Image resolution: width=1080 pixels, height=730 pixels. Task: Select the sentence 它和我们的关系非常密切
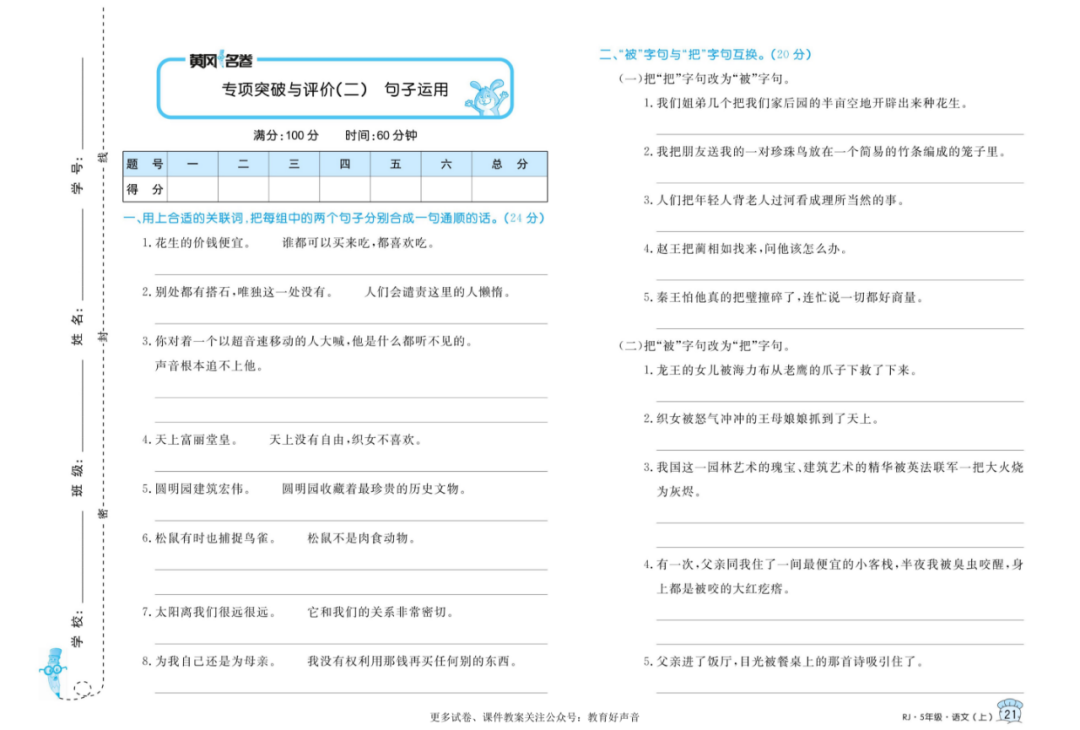[x=381, y=612]
